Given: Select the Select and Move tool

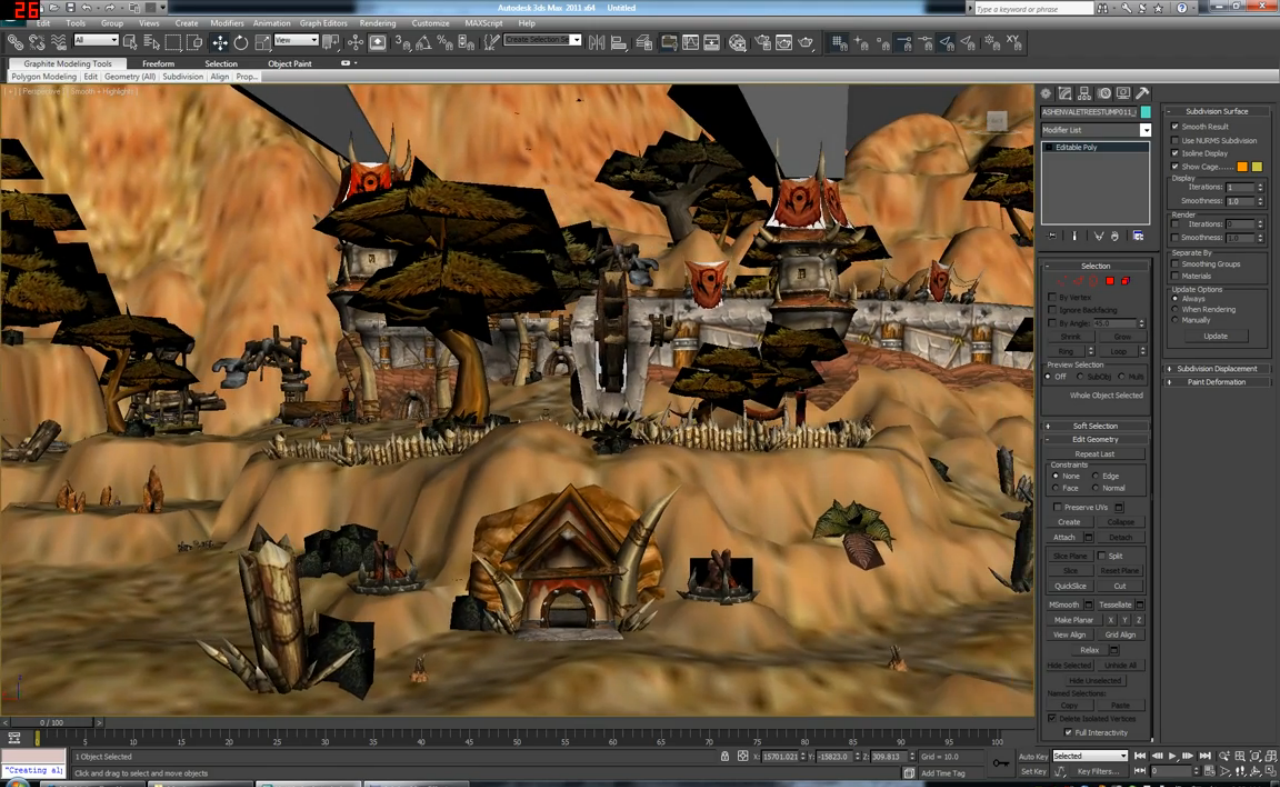Looking at the screenshot, I should pyautogui.click(x=219, y=43).
